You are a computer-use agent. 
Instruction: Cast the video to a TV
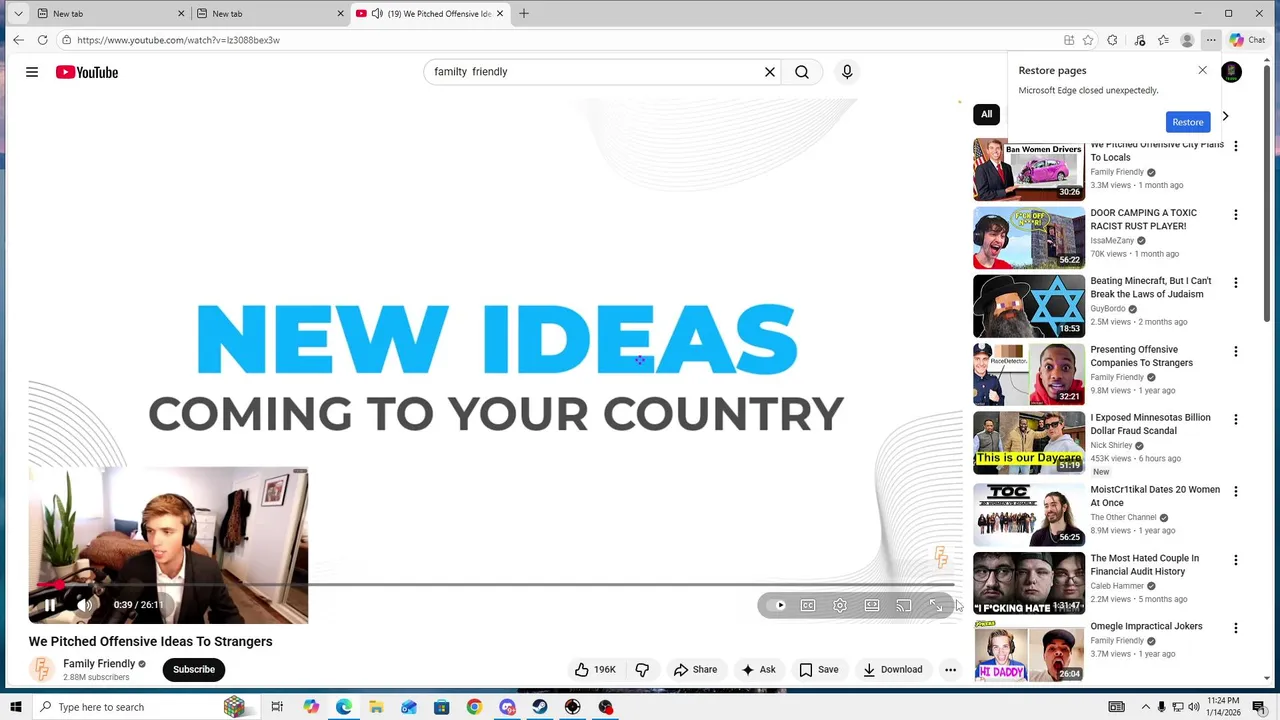click(904, 605)
